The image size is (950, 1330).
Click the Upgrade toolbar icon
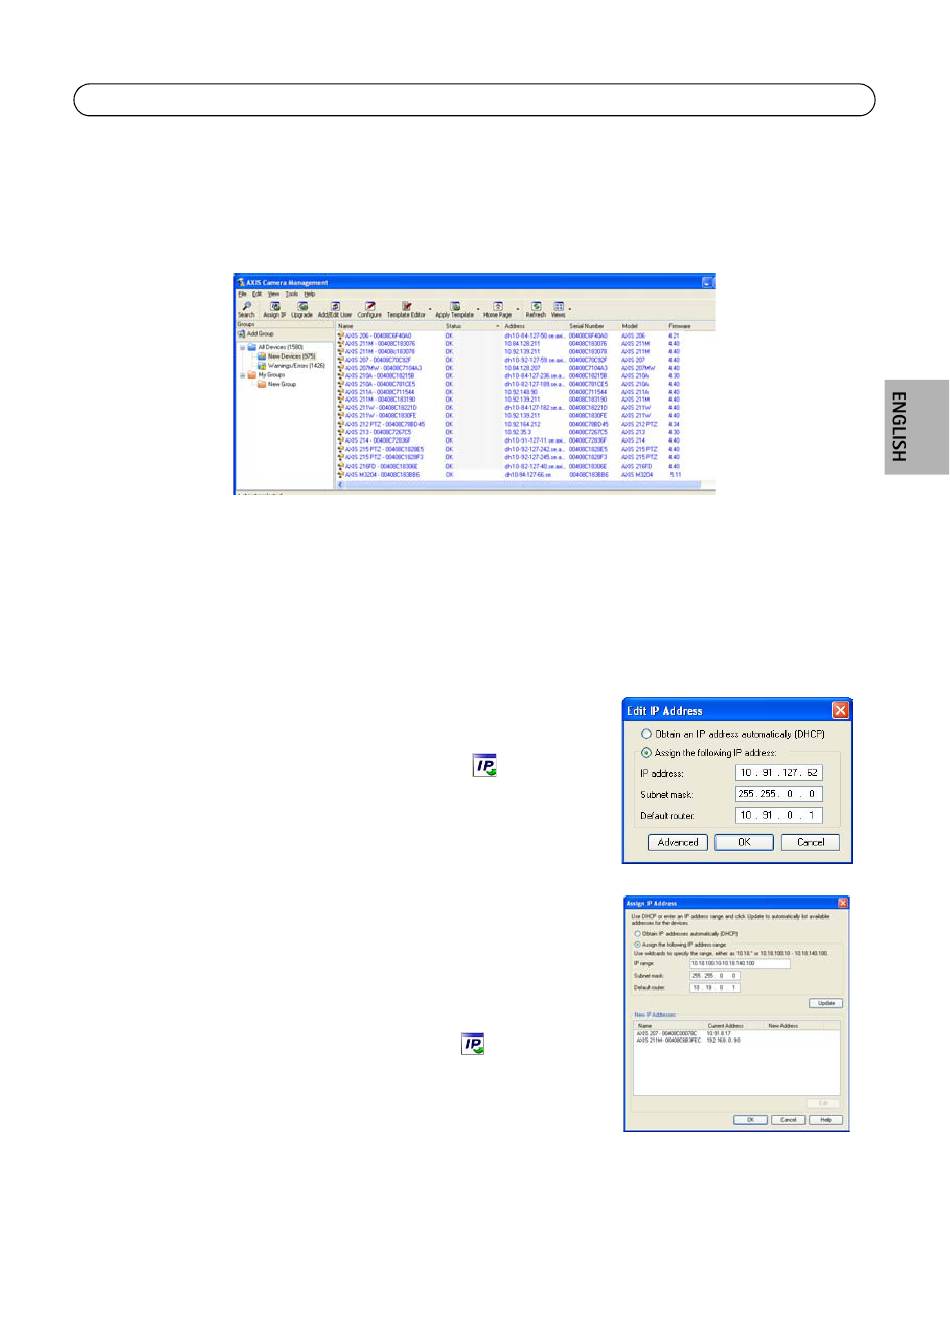[x=302, y=309]
